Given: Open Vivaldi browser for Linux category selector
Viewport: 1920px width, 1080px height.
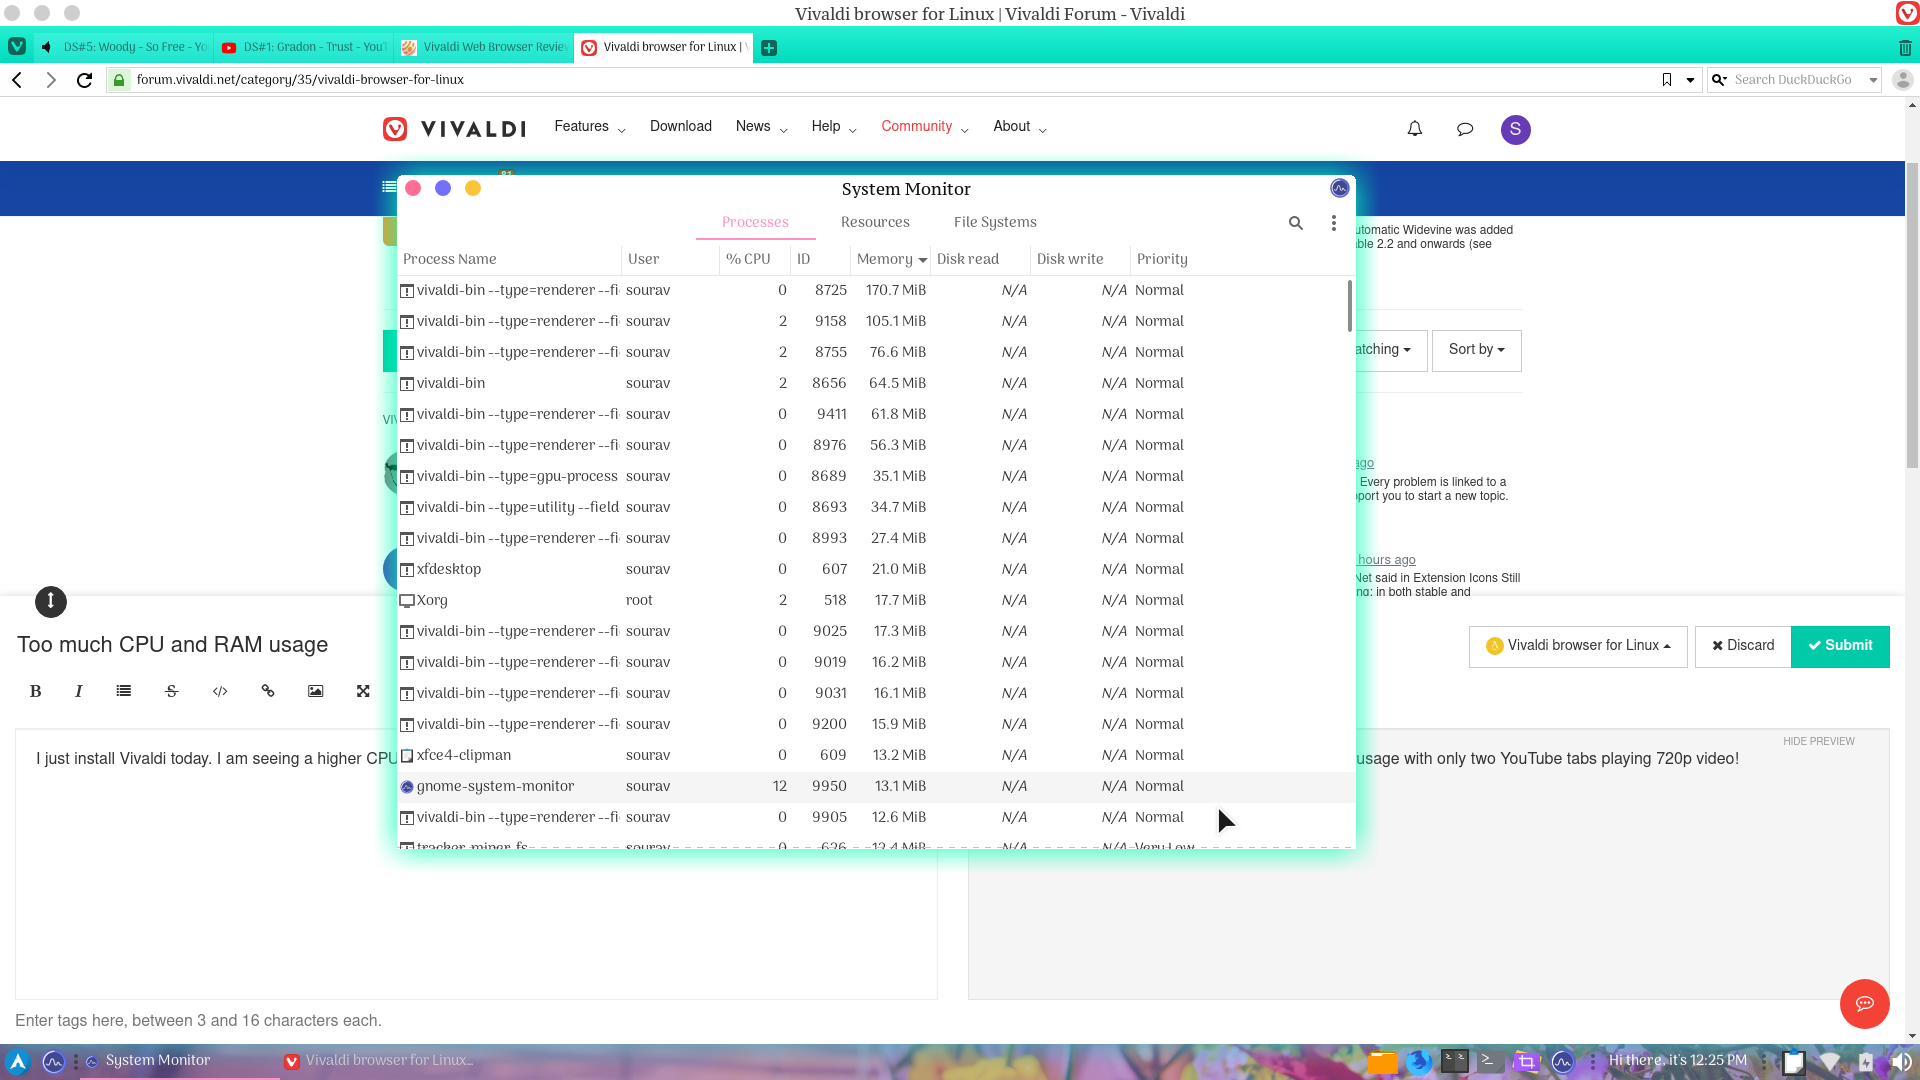Looking at the screenshot, I should pos(1578,646).
